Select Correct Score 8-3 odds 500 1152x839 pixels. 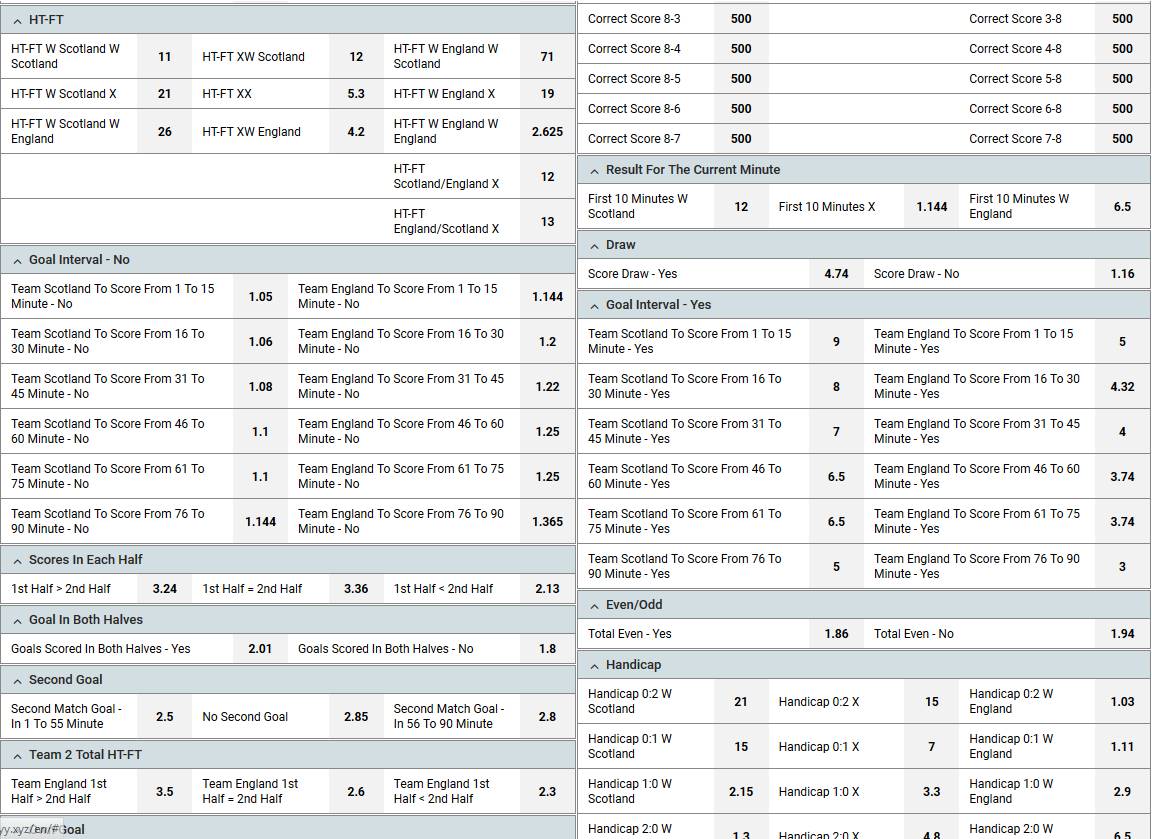point(741,19)
